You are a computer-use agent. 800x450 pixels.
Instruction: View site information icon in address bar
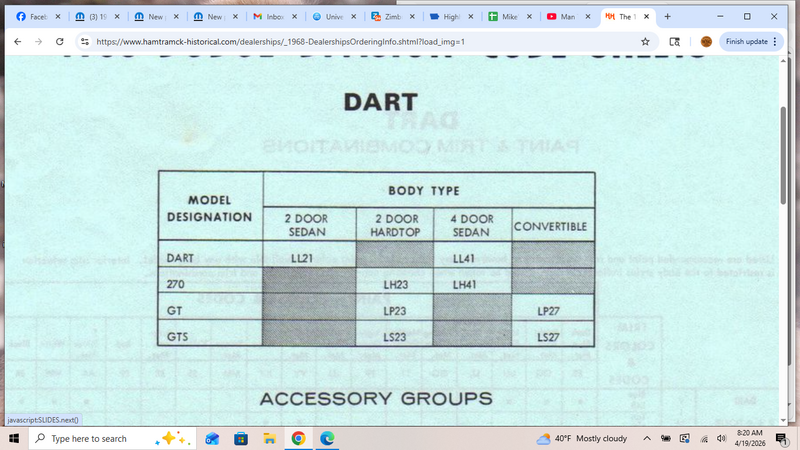tap(85, 42)
